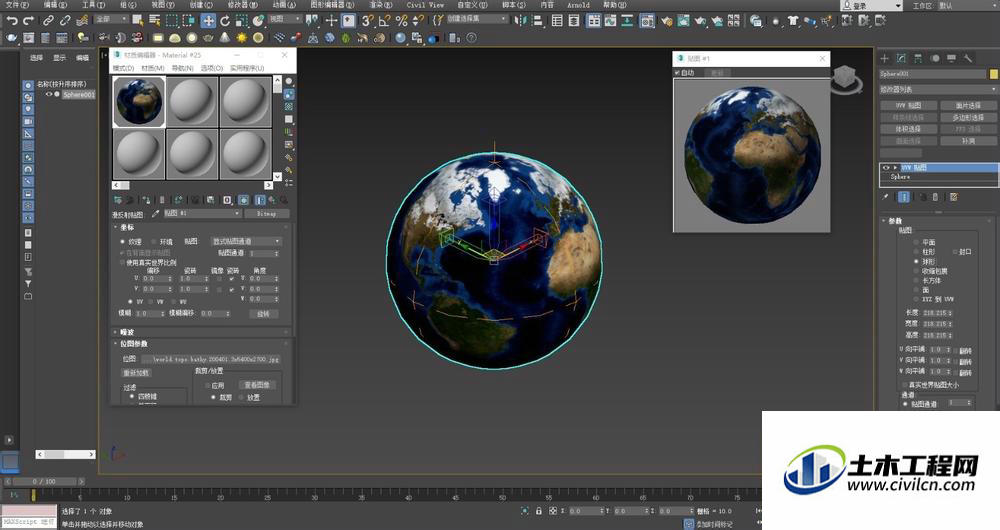
Task: Click the selection lock icon in status bar
Action: pos(539,511)
